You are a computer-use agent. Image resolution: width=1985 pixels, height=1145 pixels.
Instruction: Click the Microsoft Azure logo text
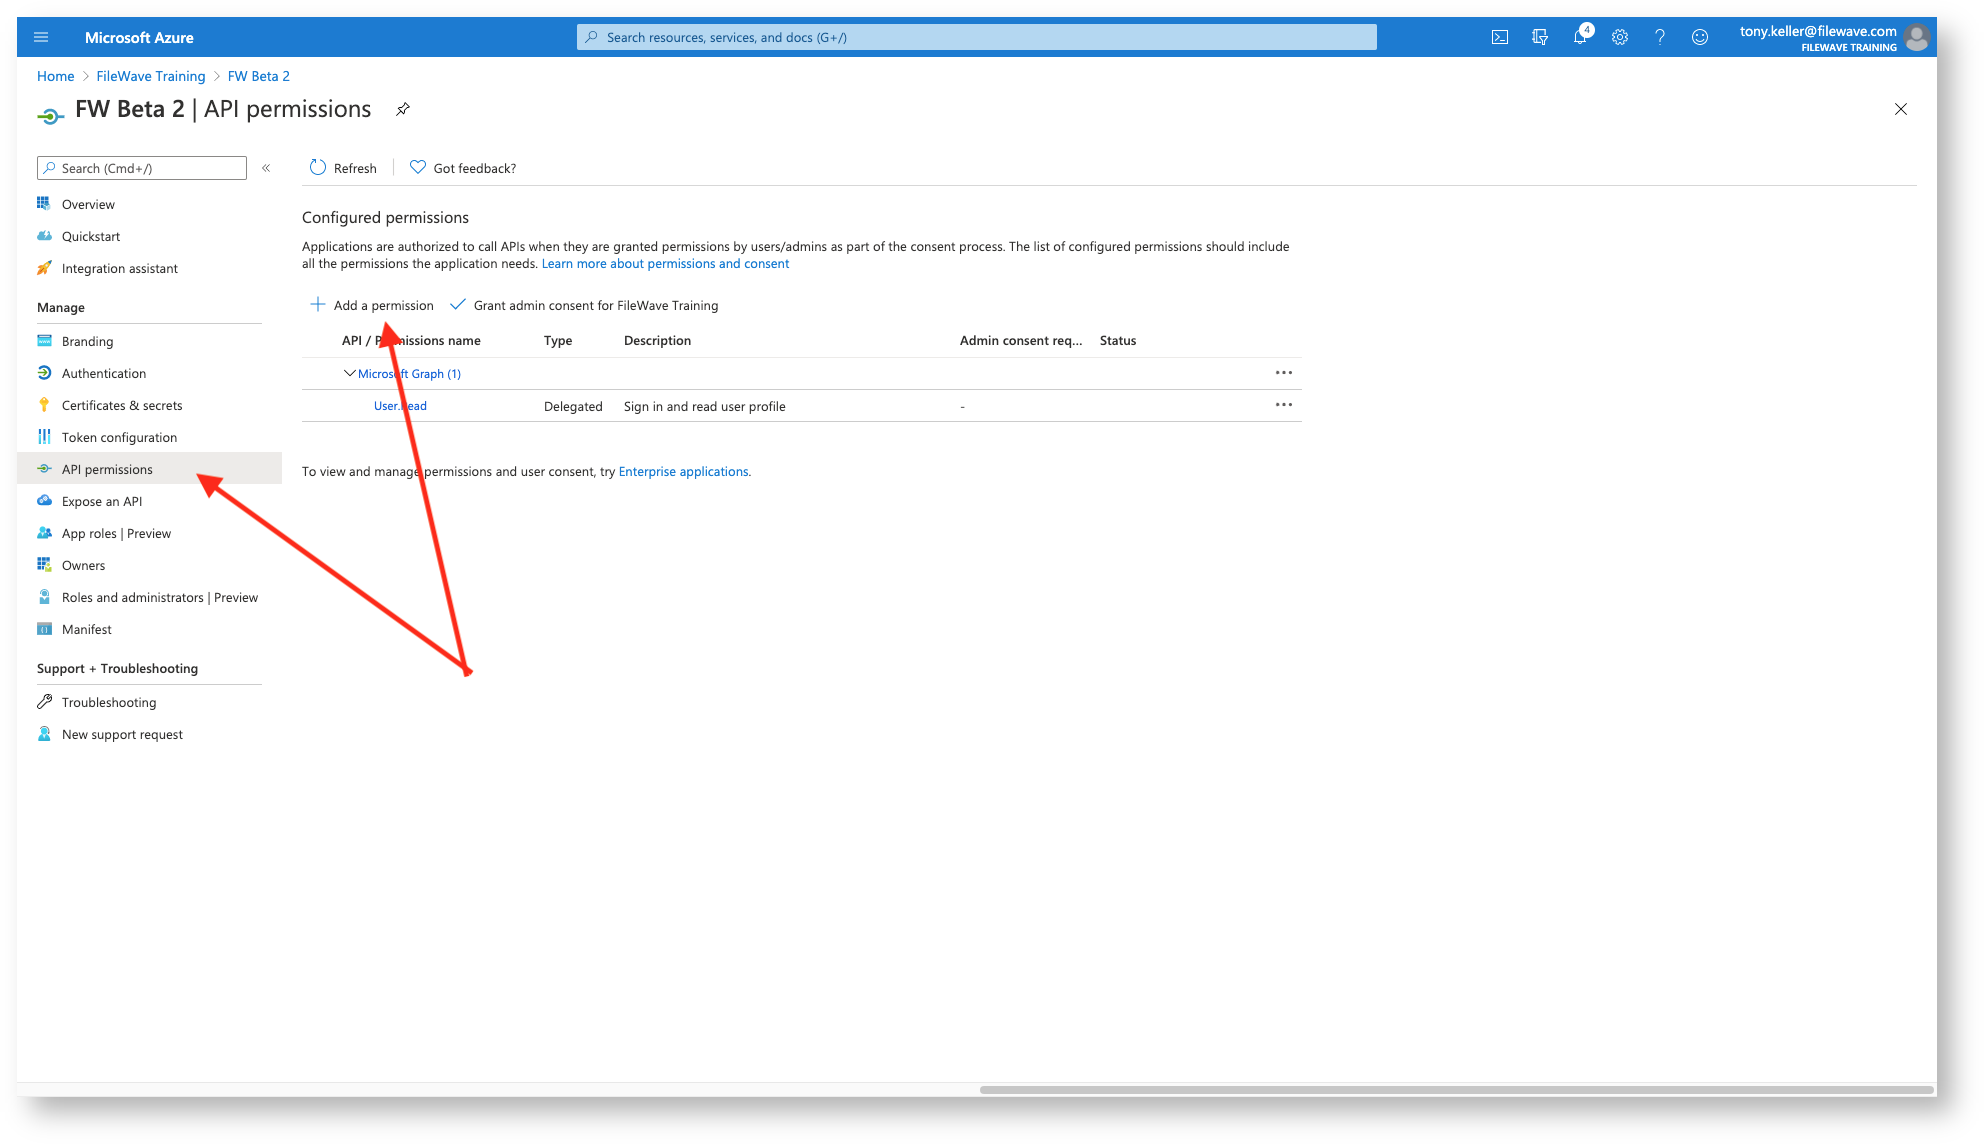(139, 37)
